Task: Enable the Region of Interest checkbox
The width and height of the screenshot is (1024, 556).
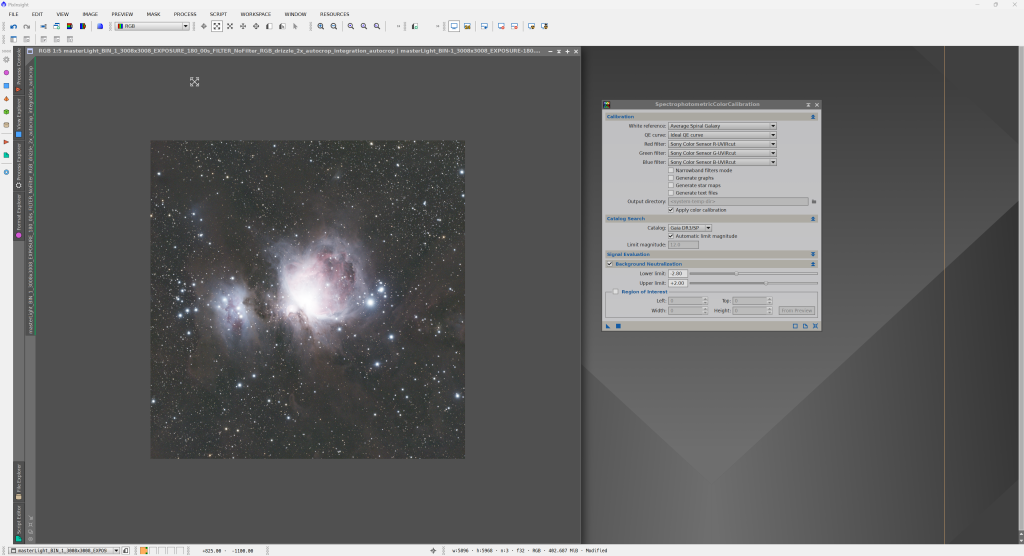Action: click(616, 291)
